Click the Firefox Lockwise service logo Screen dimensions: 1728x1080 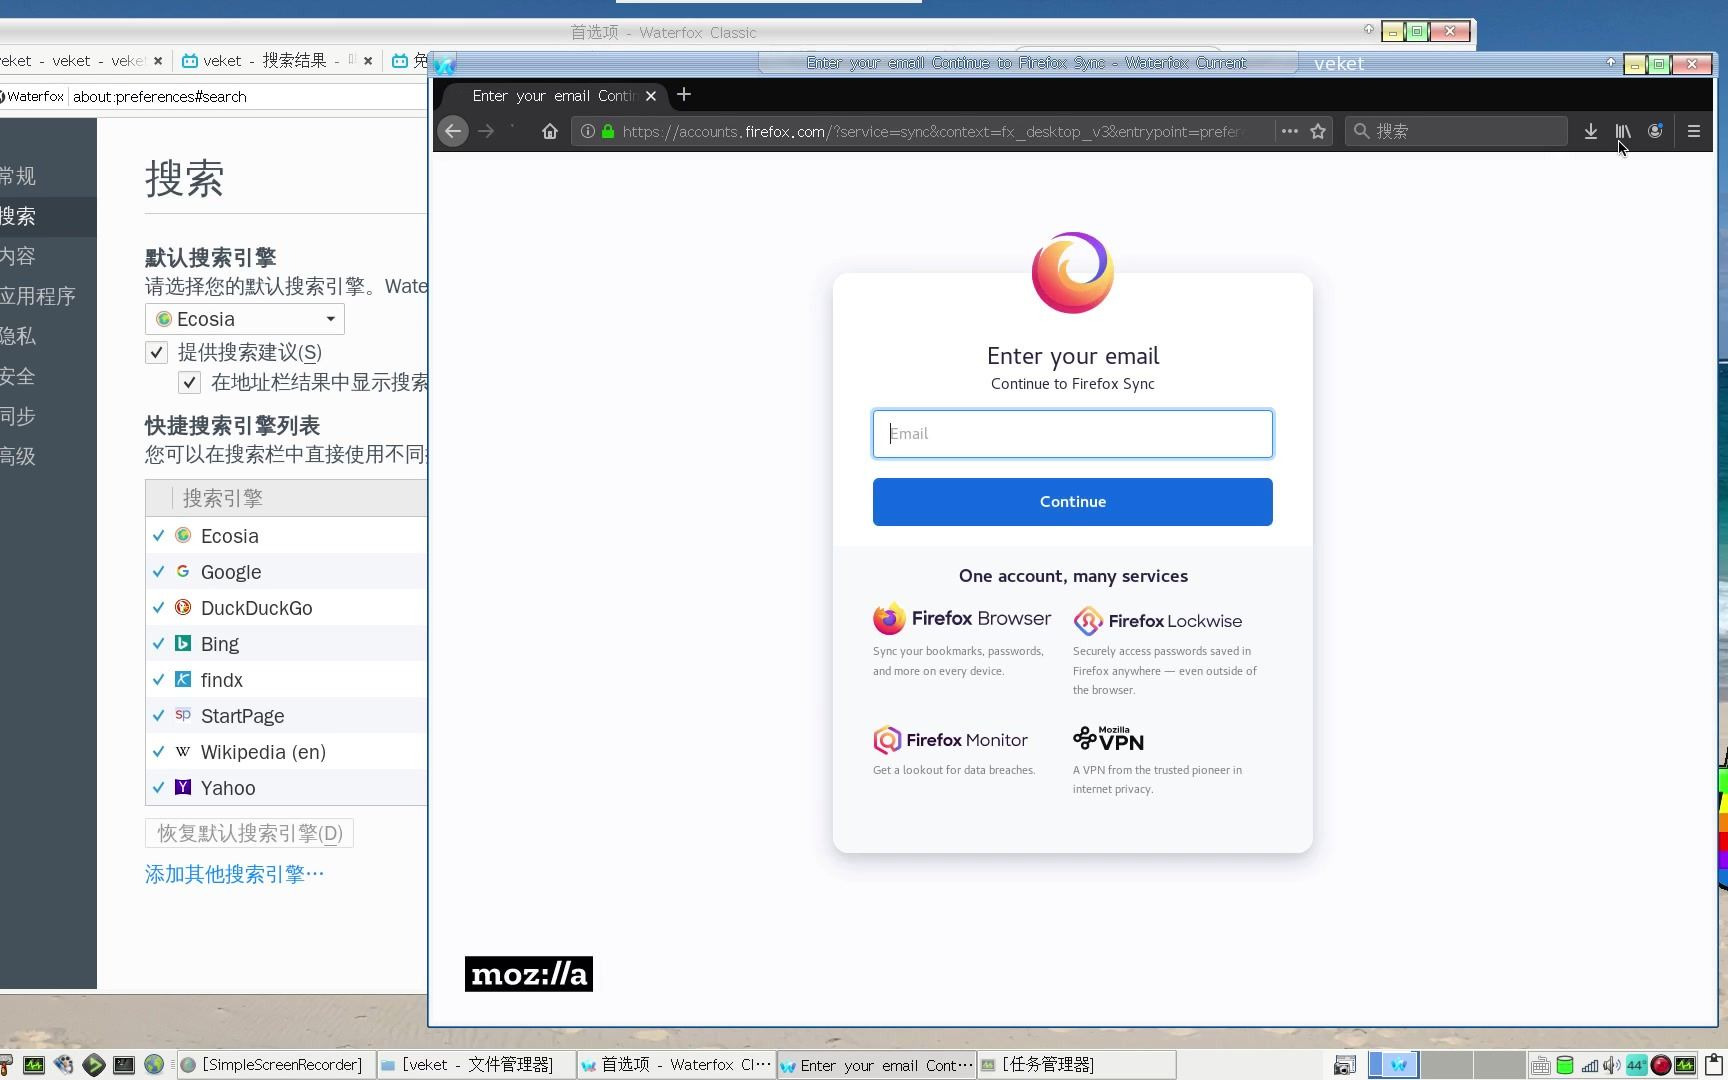point(1158,621)
